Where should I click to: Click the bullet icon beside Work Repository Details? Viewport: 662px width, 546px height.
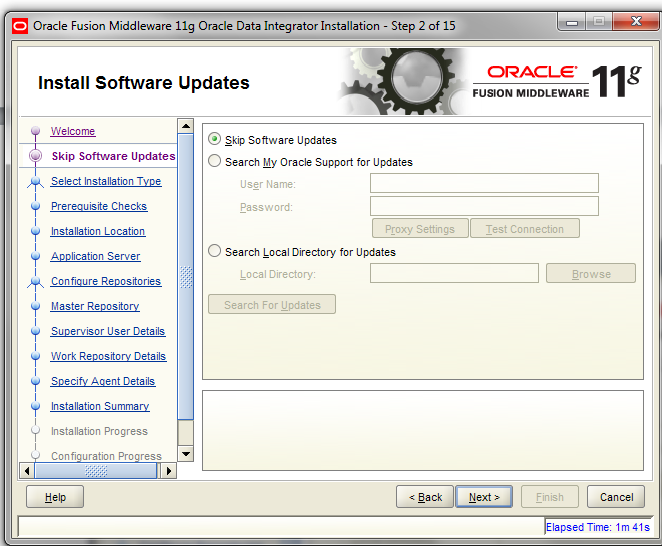35,356
